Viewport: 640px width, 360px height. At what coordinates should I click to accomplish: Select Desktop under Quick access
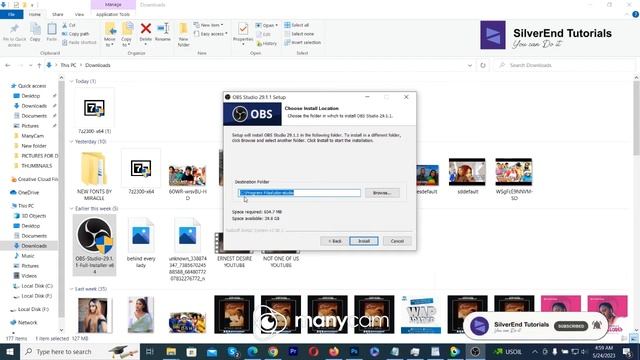click(x=31, y=96)
